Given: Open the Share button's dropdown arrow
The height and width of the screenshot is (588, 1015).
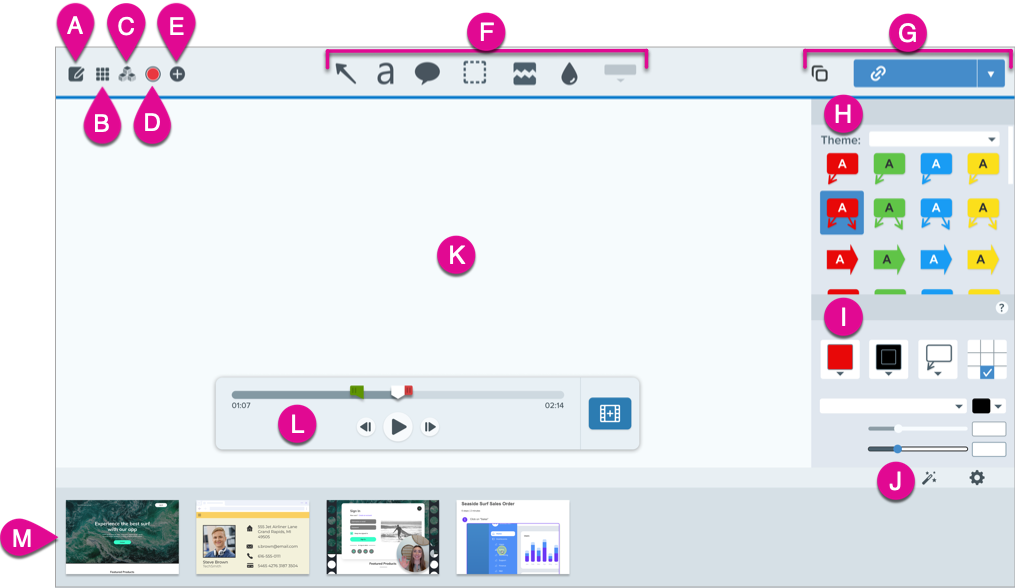Looking at the screenshot, I should click(991, 72).
